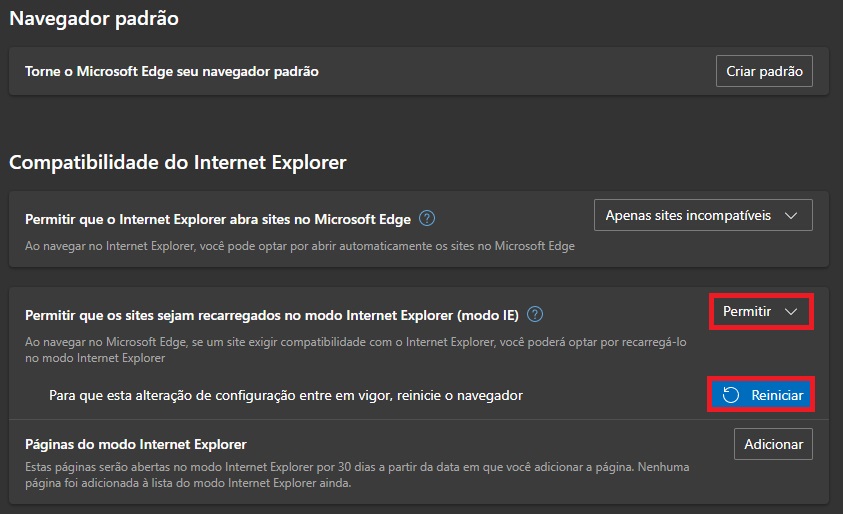The height and width of the screenshot is (514, 843).
Task: Click the Permitir que os sites sejam recarregados label
Action: pos(271,314)
